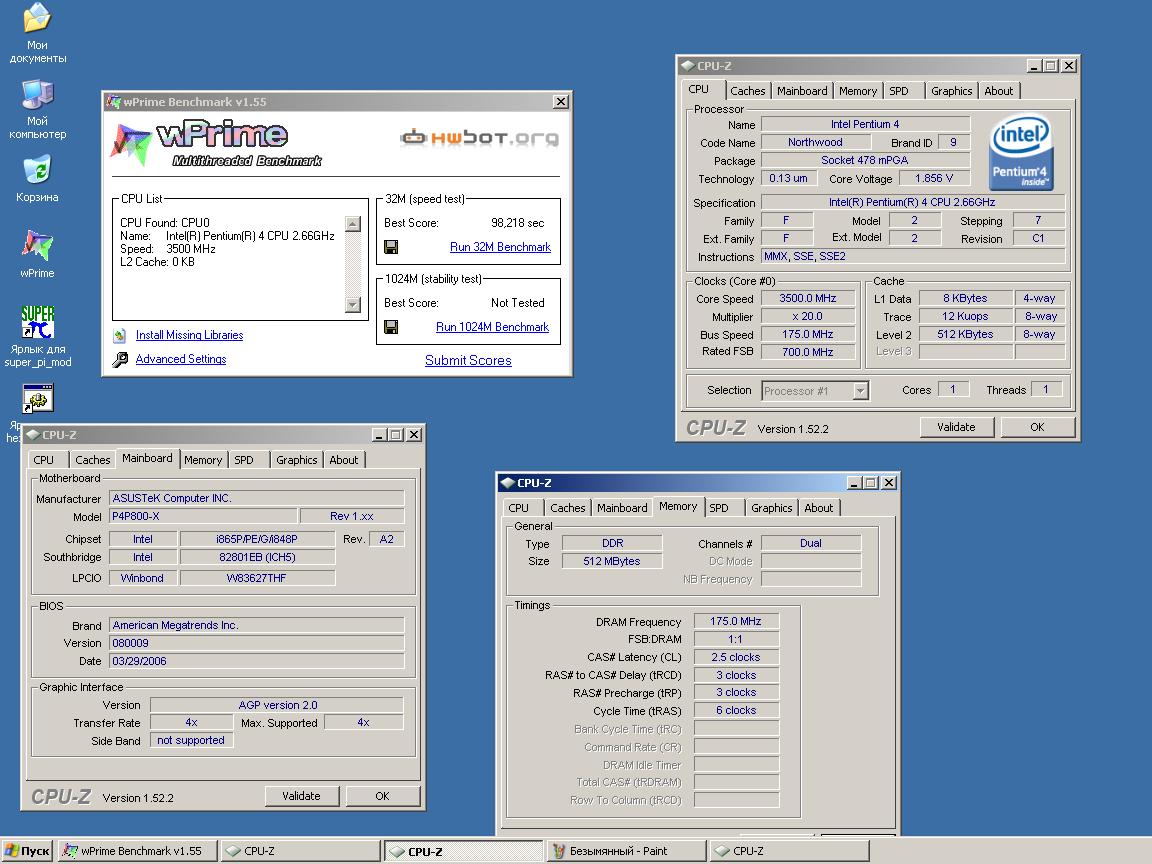Open the Graphics tab in the CPU window
Image resolution: width=1152 pixels, height=864 pixels.
coord(951,91)
